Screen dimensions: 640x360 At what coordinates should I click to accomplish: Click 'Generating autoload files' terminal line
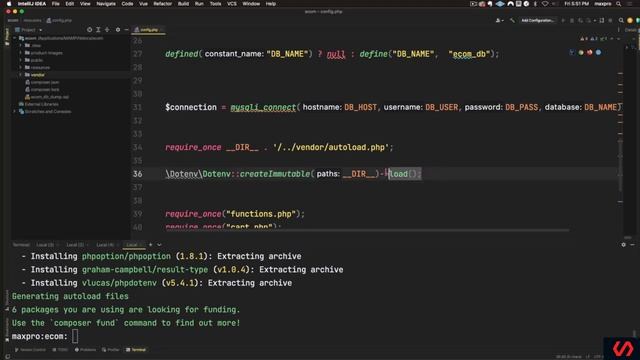(70, 296)
